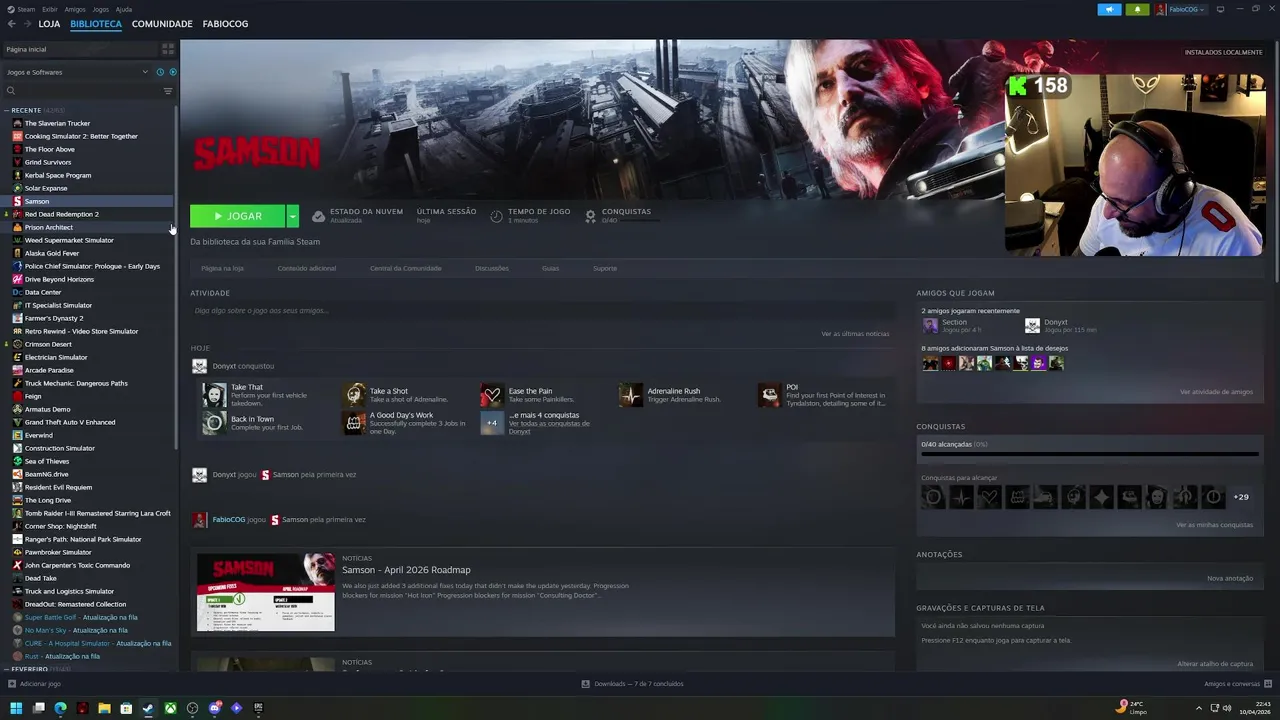Image resolution: width=1280 pixels, height=720 pixels.
Task: Open the Guias link
Action: (x=550, y=268)
